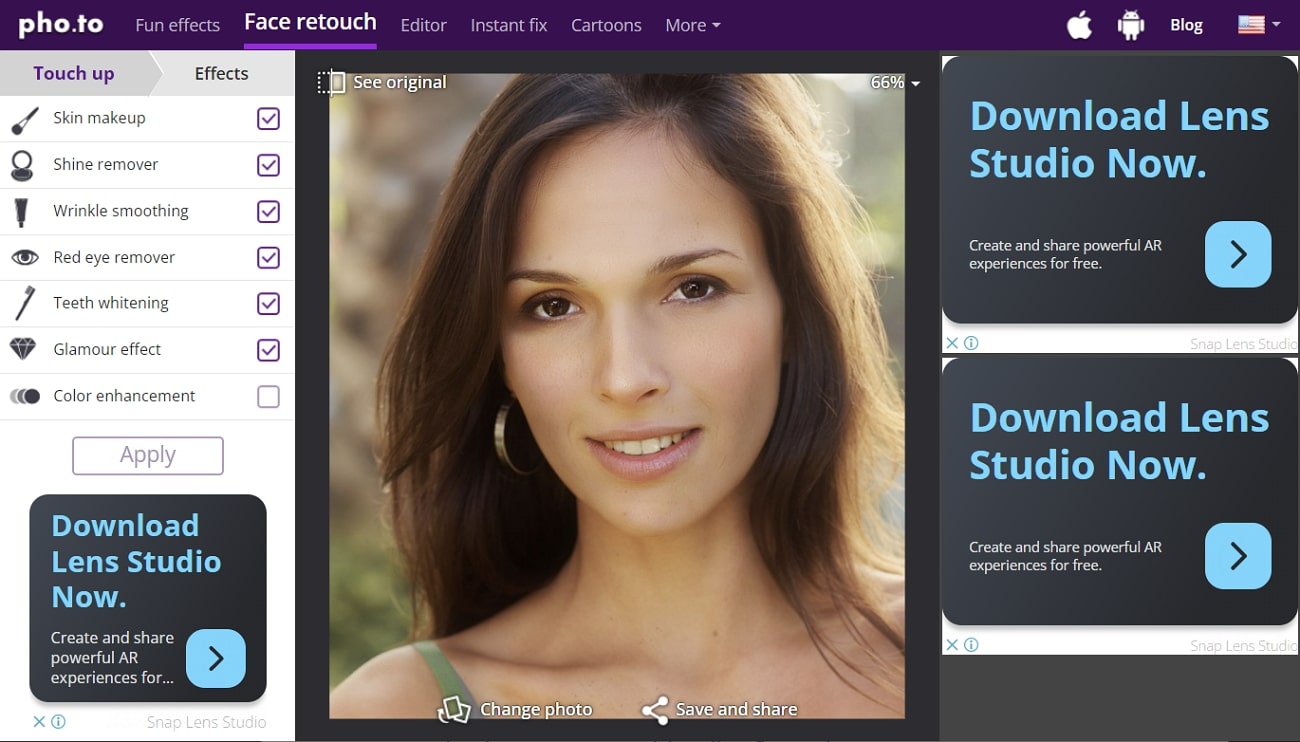Open the language dropdown arrow
The width and height of the screenshot is (1300, 742).
point(1276,24)
